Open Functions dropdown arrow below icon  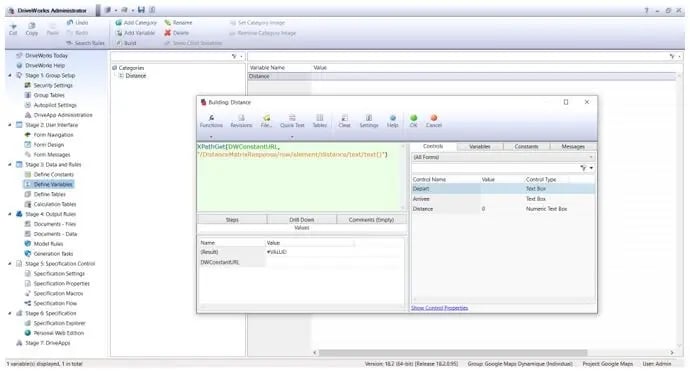point(211,137)
